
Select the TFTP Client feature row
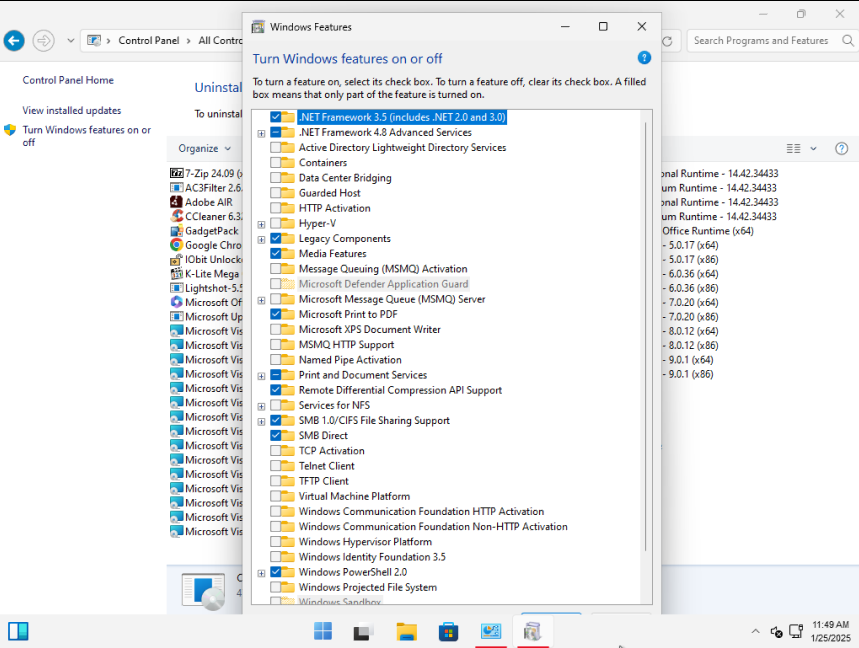pyautogui.click(x=323, y=481)
